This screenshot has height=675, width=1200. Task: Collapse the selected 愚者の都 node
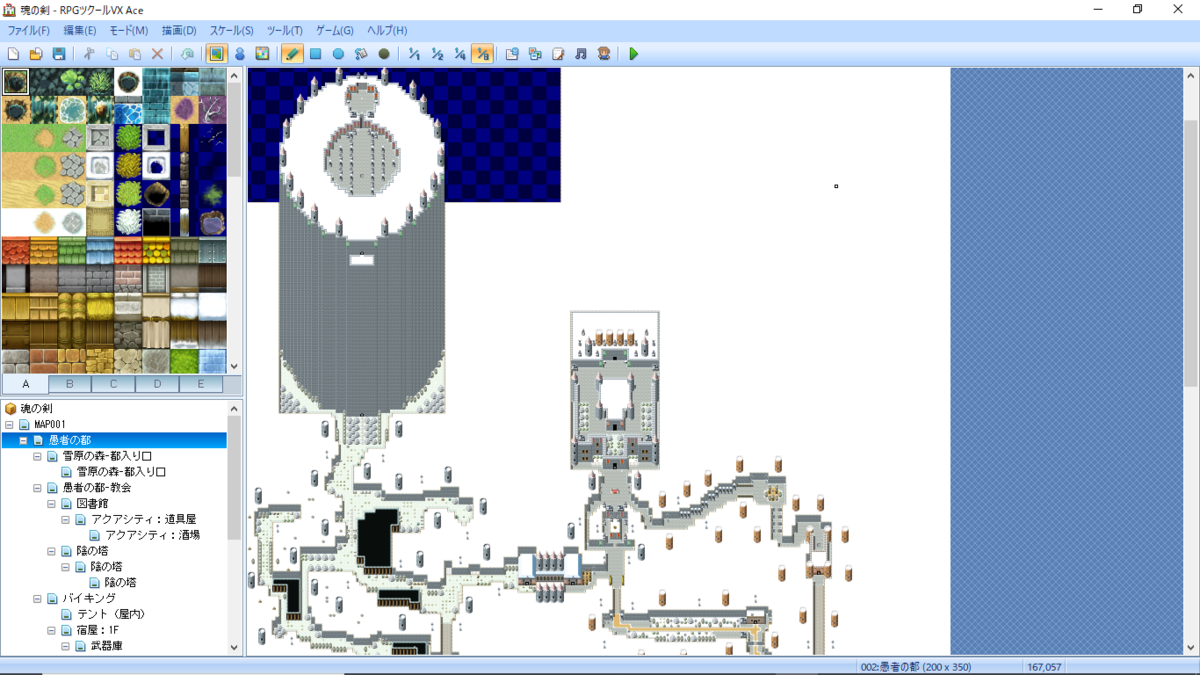coord(23,440)
